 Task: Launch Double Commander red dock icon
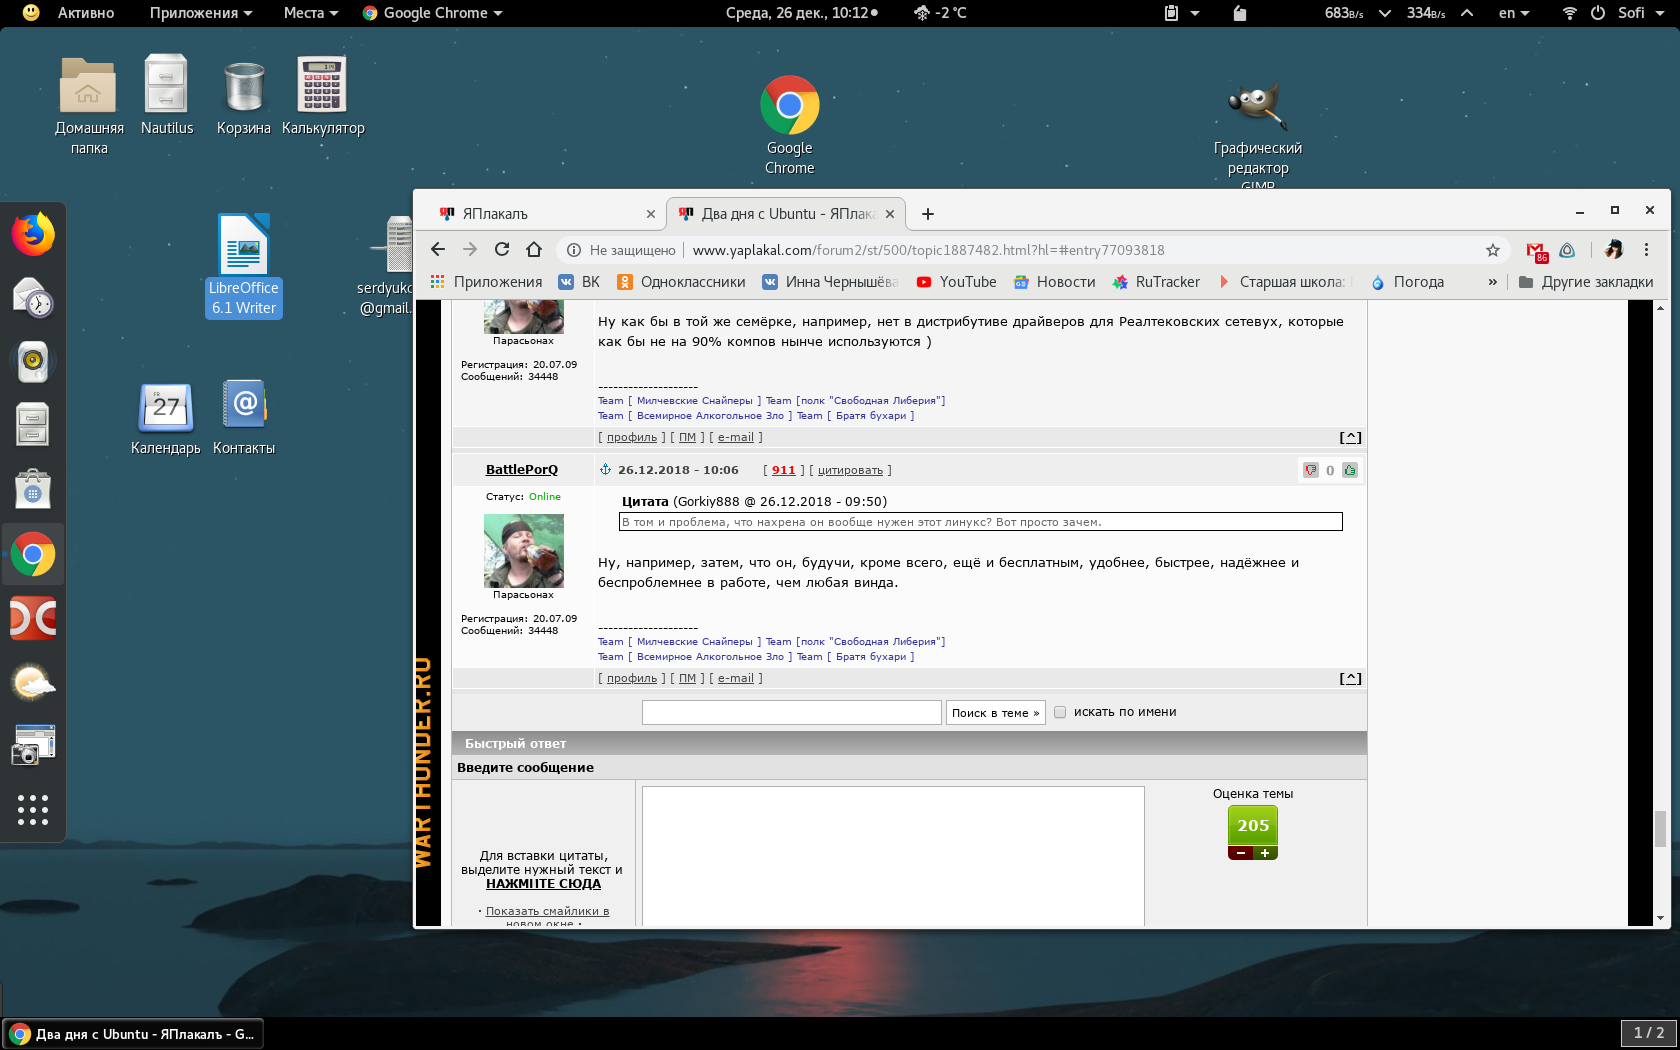pos(33,618)
